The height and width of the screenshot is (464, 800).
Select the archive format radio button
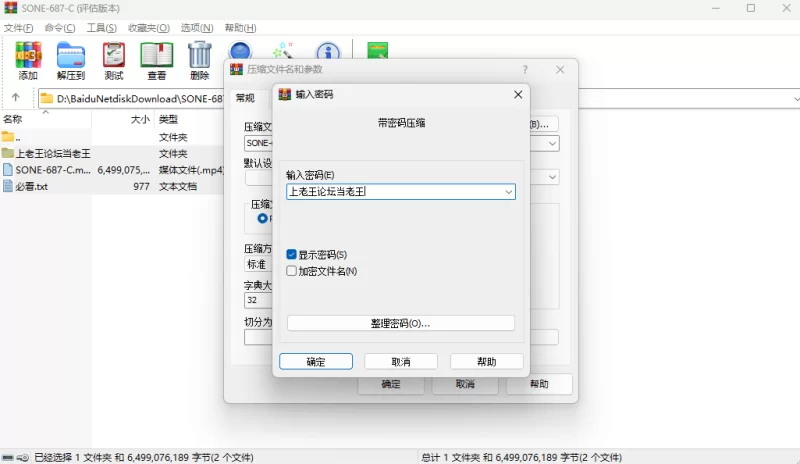click(x=262, y=218)
